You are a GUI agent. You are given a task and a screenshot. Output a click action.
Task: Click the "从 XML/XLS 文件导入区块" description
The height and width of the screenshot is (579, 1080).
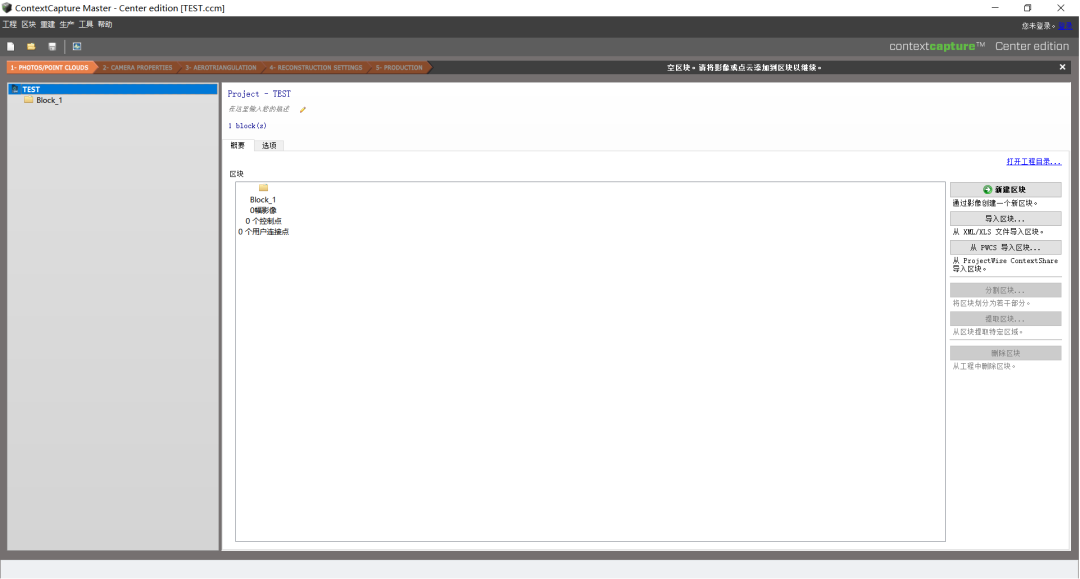point(997,232)
